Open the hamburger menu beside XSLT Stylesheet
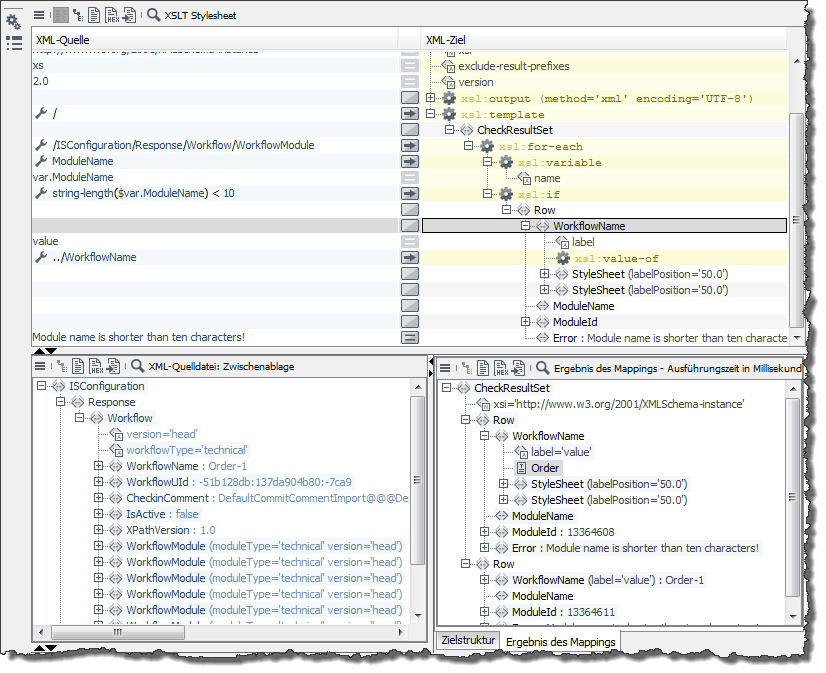826x673 pixels. (x=39, y=15)
